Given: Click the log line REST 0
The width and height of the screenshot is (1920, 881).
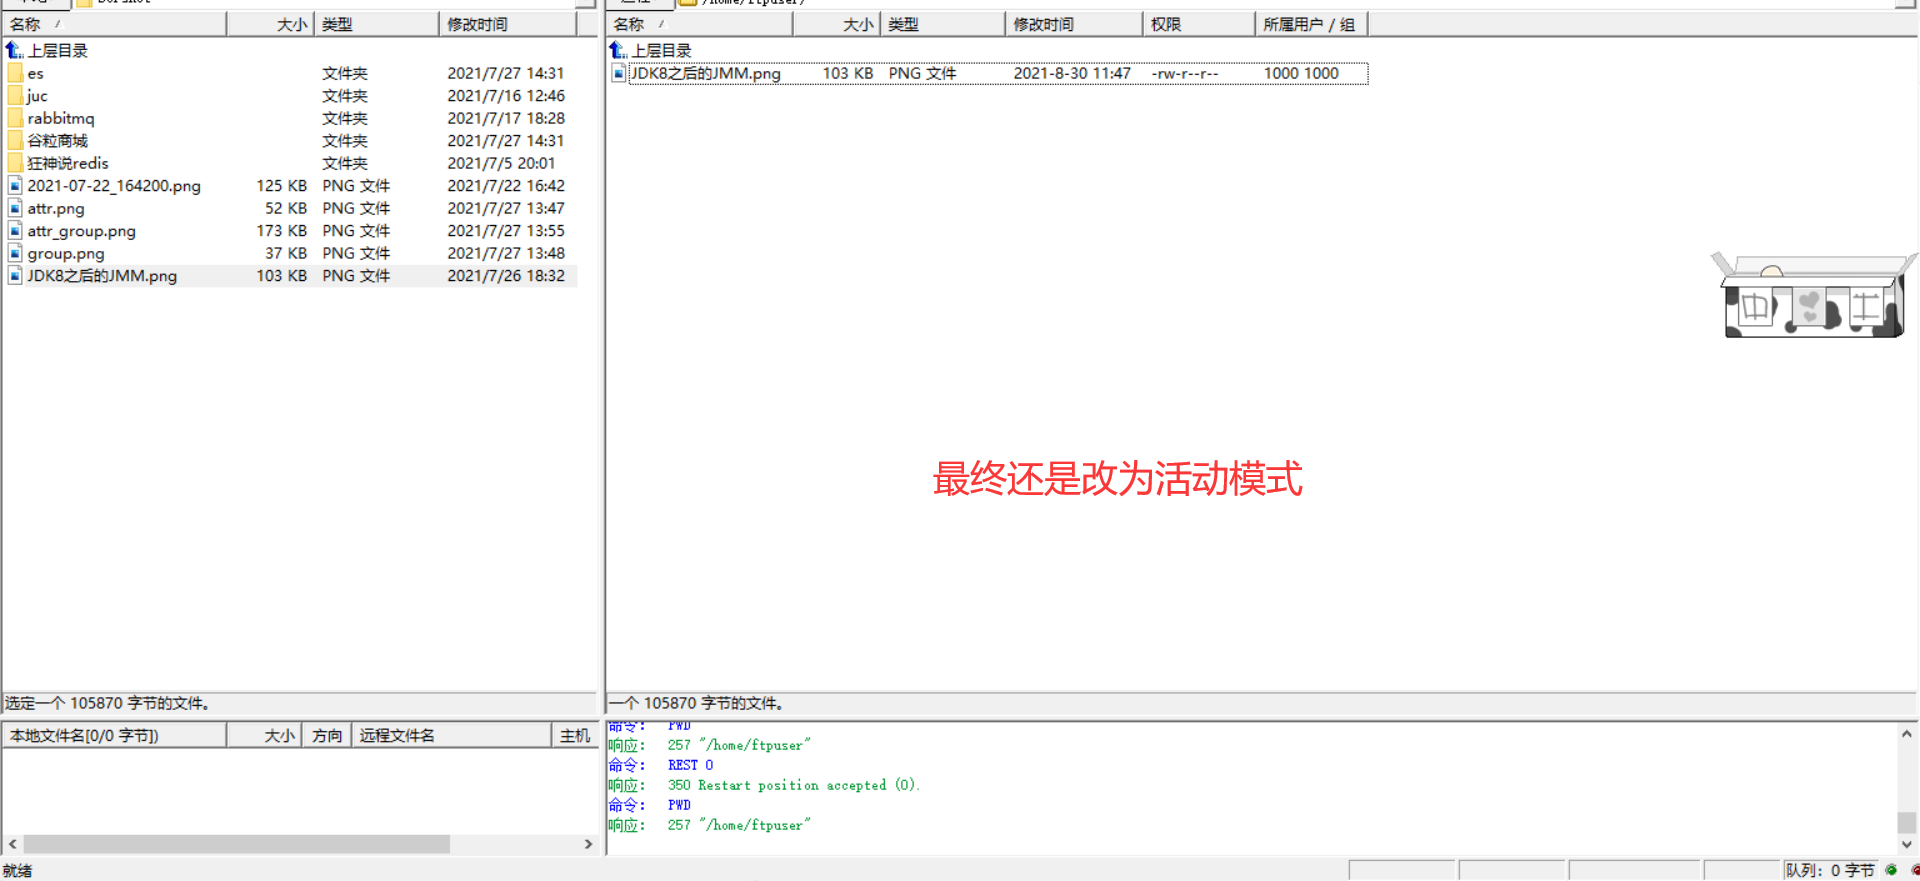Looking at the screenshot, I should [x=691, y=765].
